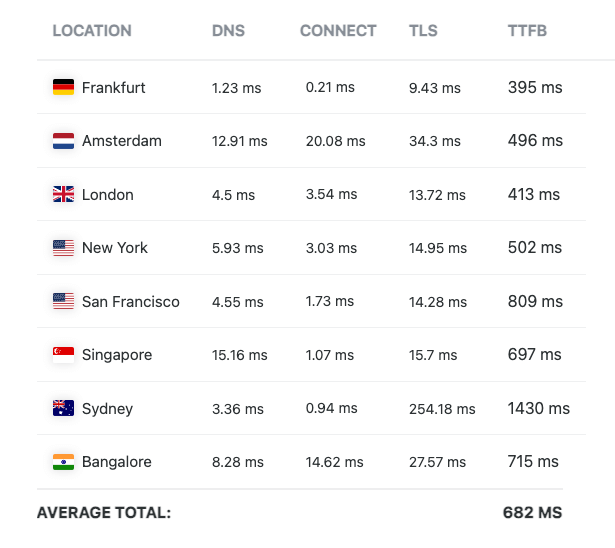Click the TTFB column header
615x548 pixels.
point(527,31)
